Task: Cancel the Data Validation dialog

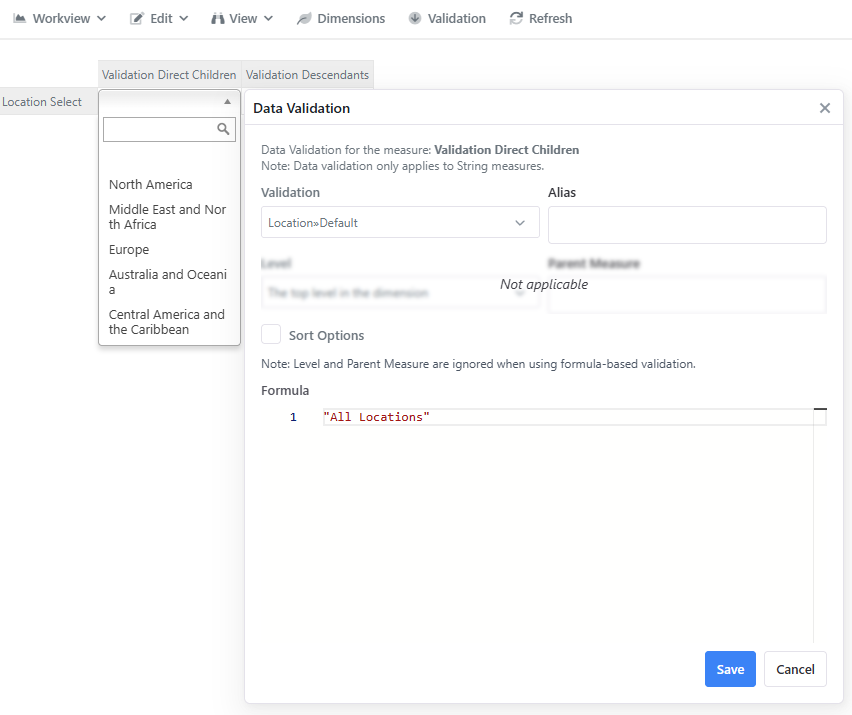Action: [x=795, y=669]
